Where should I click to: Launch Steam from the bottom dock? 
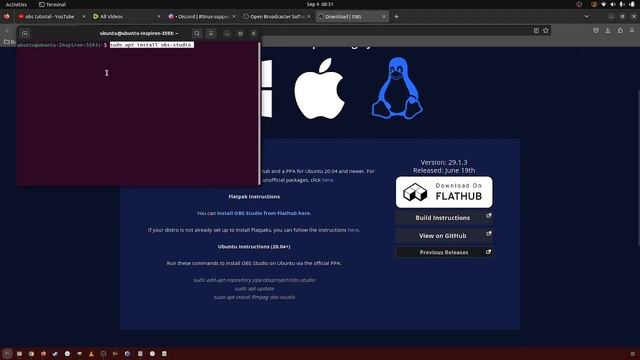[55, 353]
